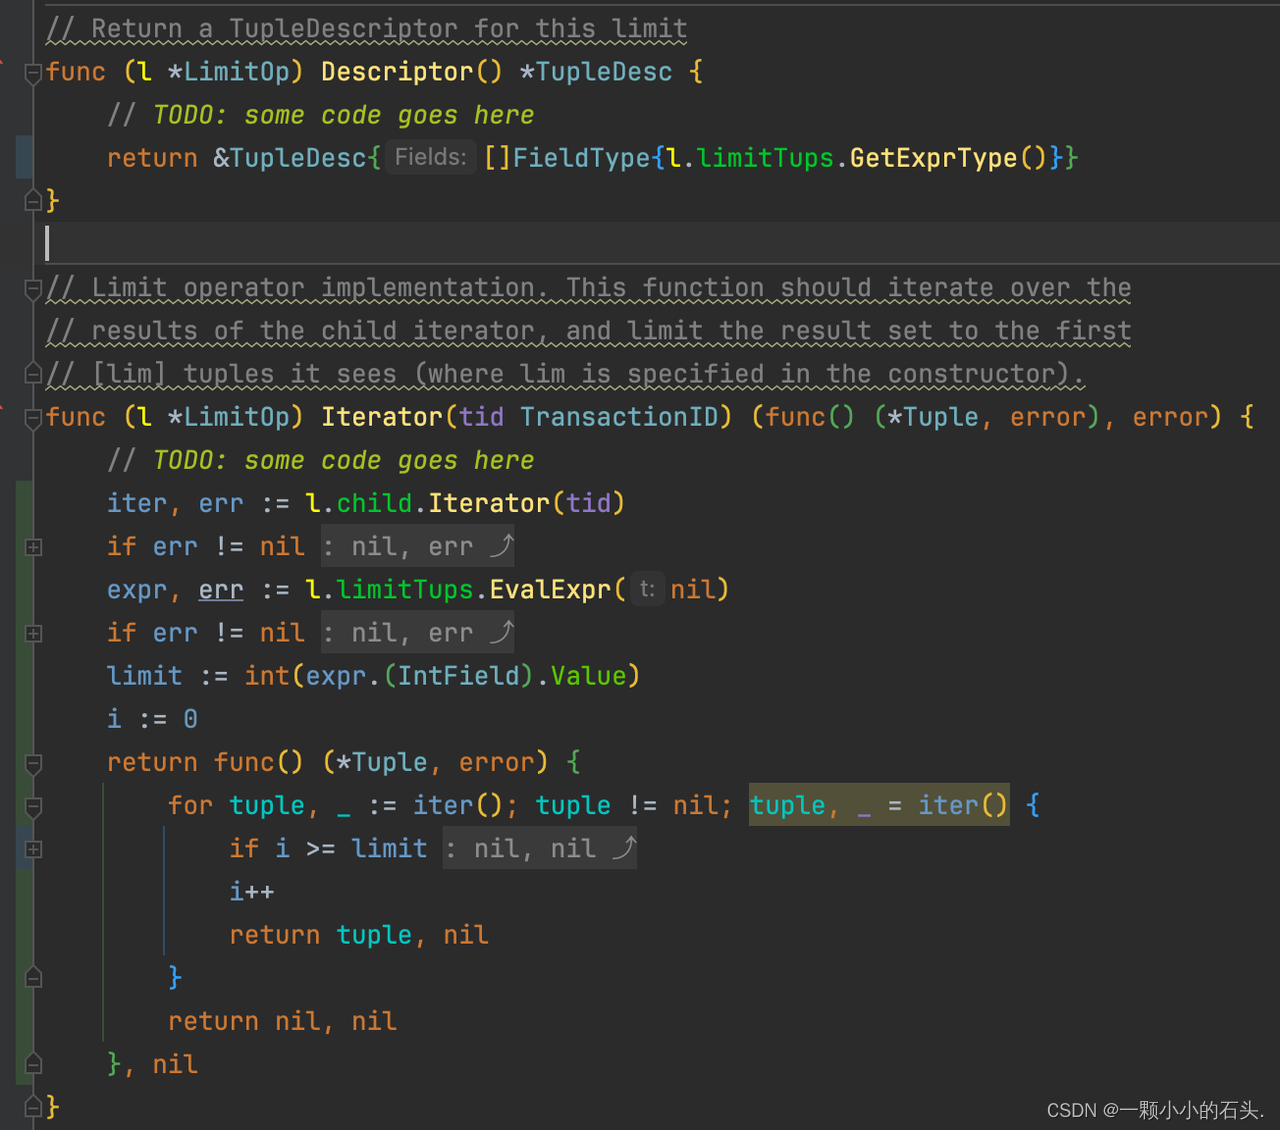Click the "Return a TupleDescriptor for this limit" comment
1280x1130 pixels.
tap(367, 29)
